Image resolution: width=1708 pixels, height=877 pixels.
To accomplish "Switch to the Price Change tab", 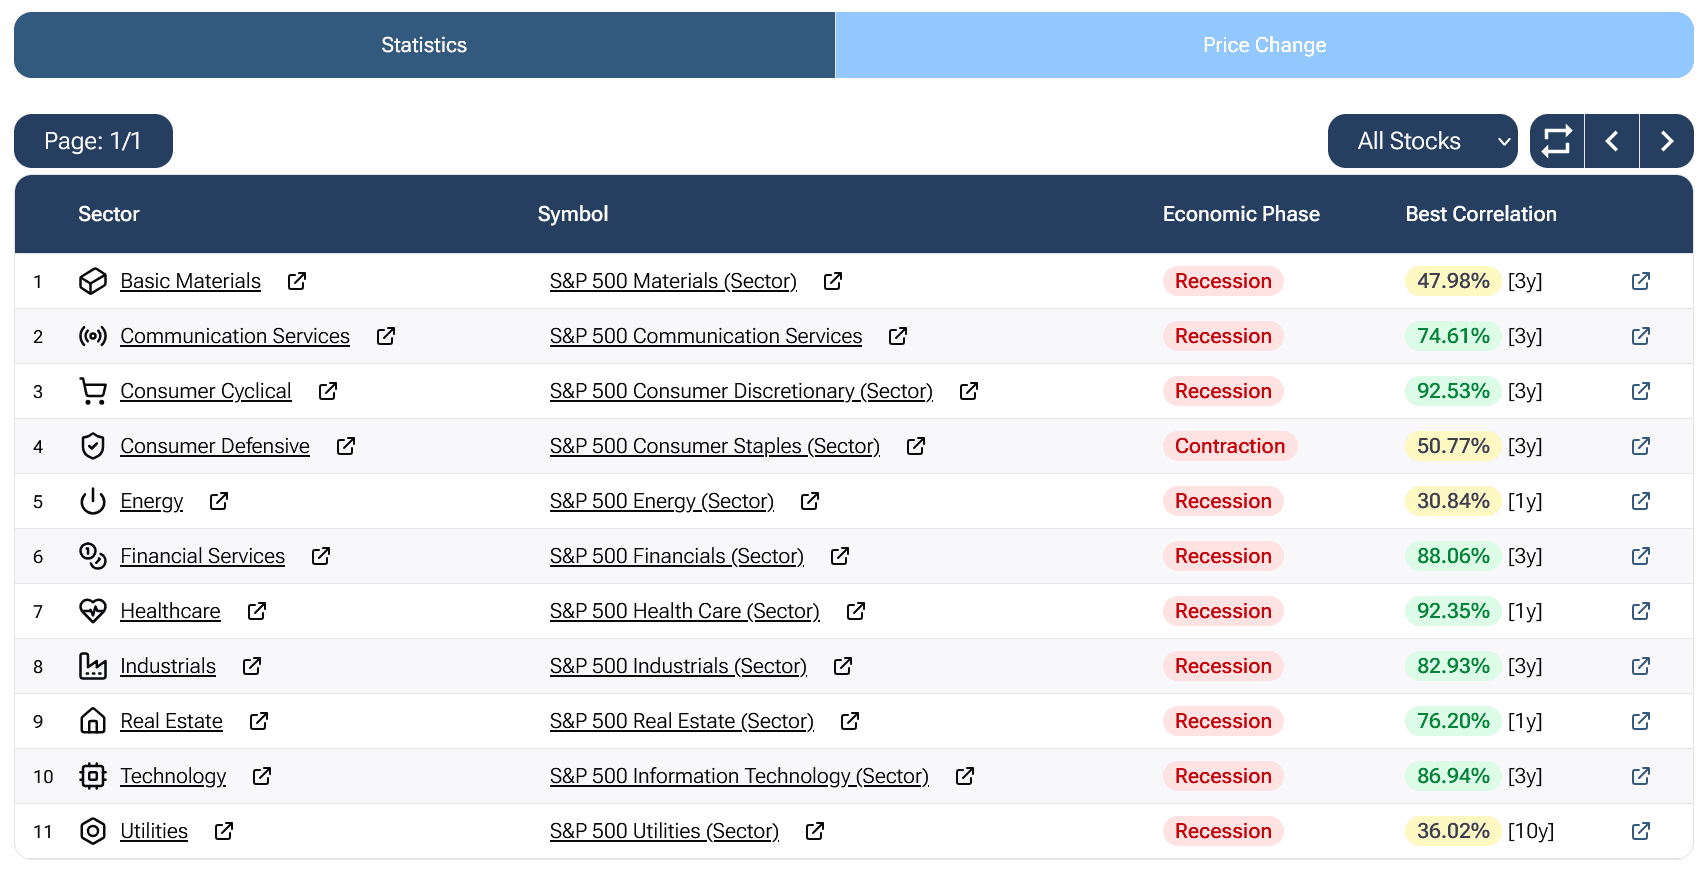I will point(1264,45).
